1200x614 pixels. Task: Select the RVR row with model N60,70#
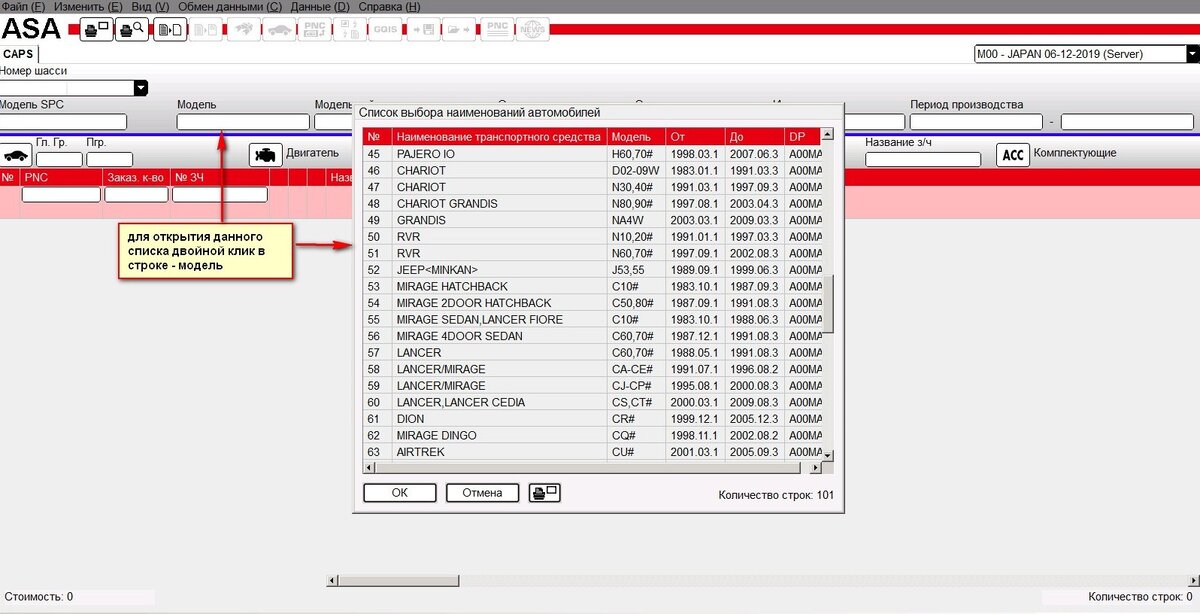(x=592, y=253)
